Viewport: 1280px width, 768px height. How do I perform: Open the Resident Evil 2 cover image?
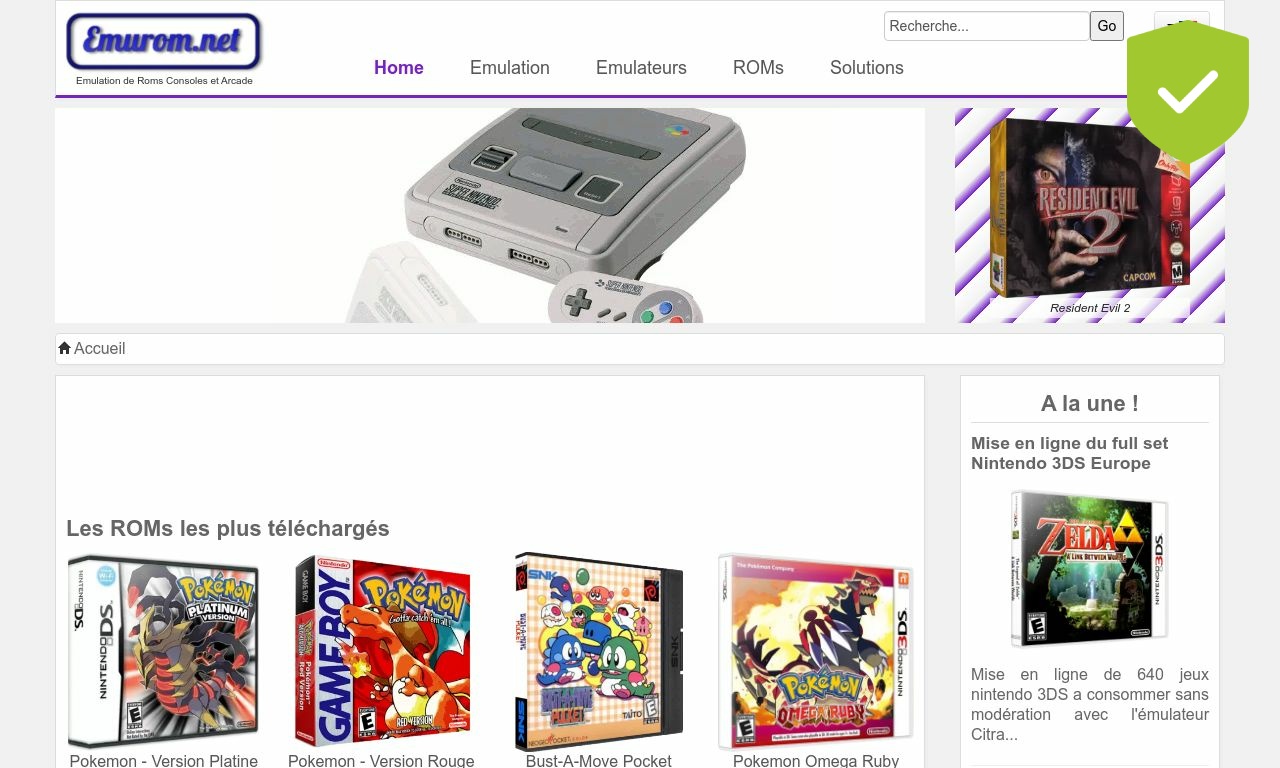[1090, 207]
